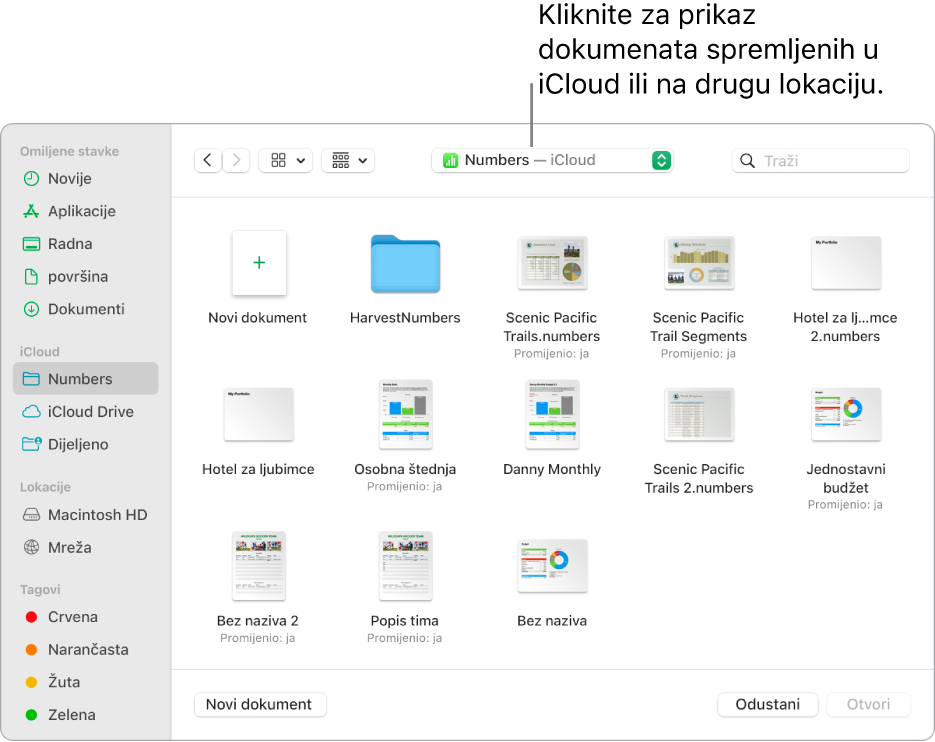Click the document icon beside površina

coord(31,277)
